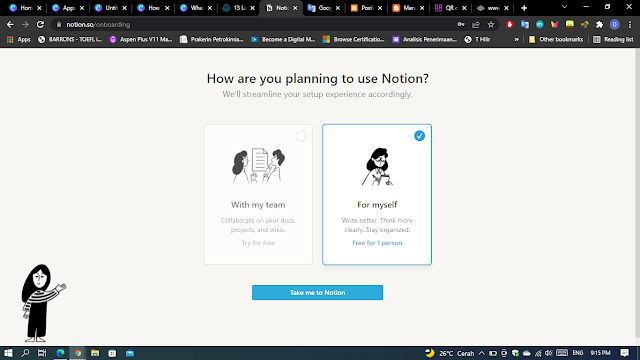Open the volume control in the tray
This screenshot has width=640, height=360.
[549, 353]
